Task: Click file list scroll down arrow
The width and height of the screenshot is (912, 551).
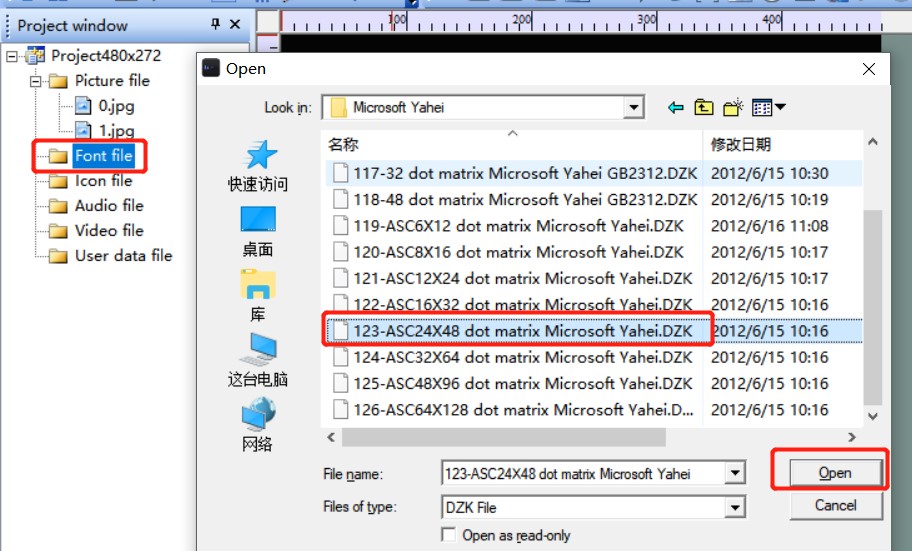Action: click(872, 416)
